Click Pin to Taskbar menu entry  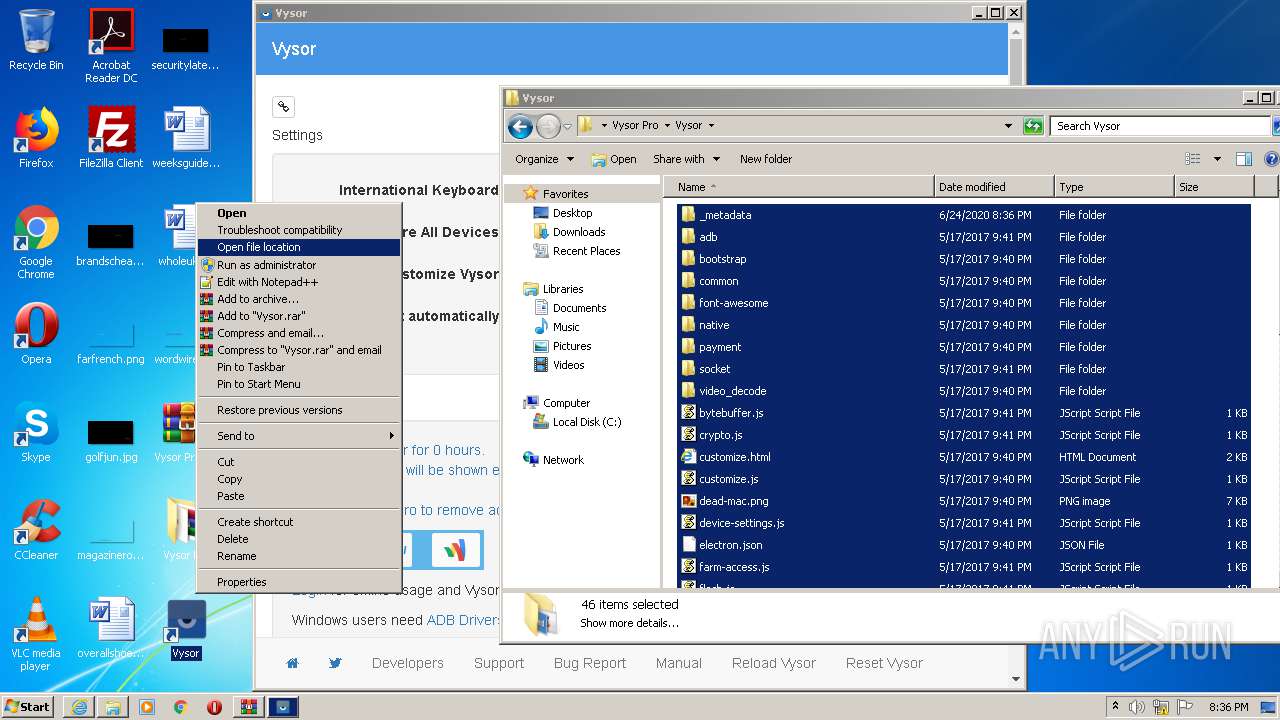[299, 367]
